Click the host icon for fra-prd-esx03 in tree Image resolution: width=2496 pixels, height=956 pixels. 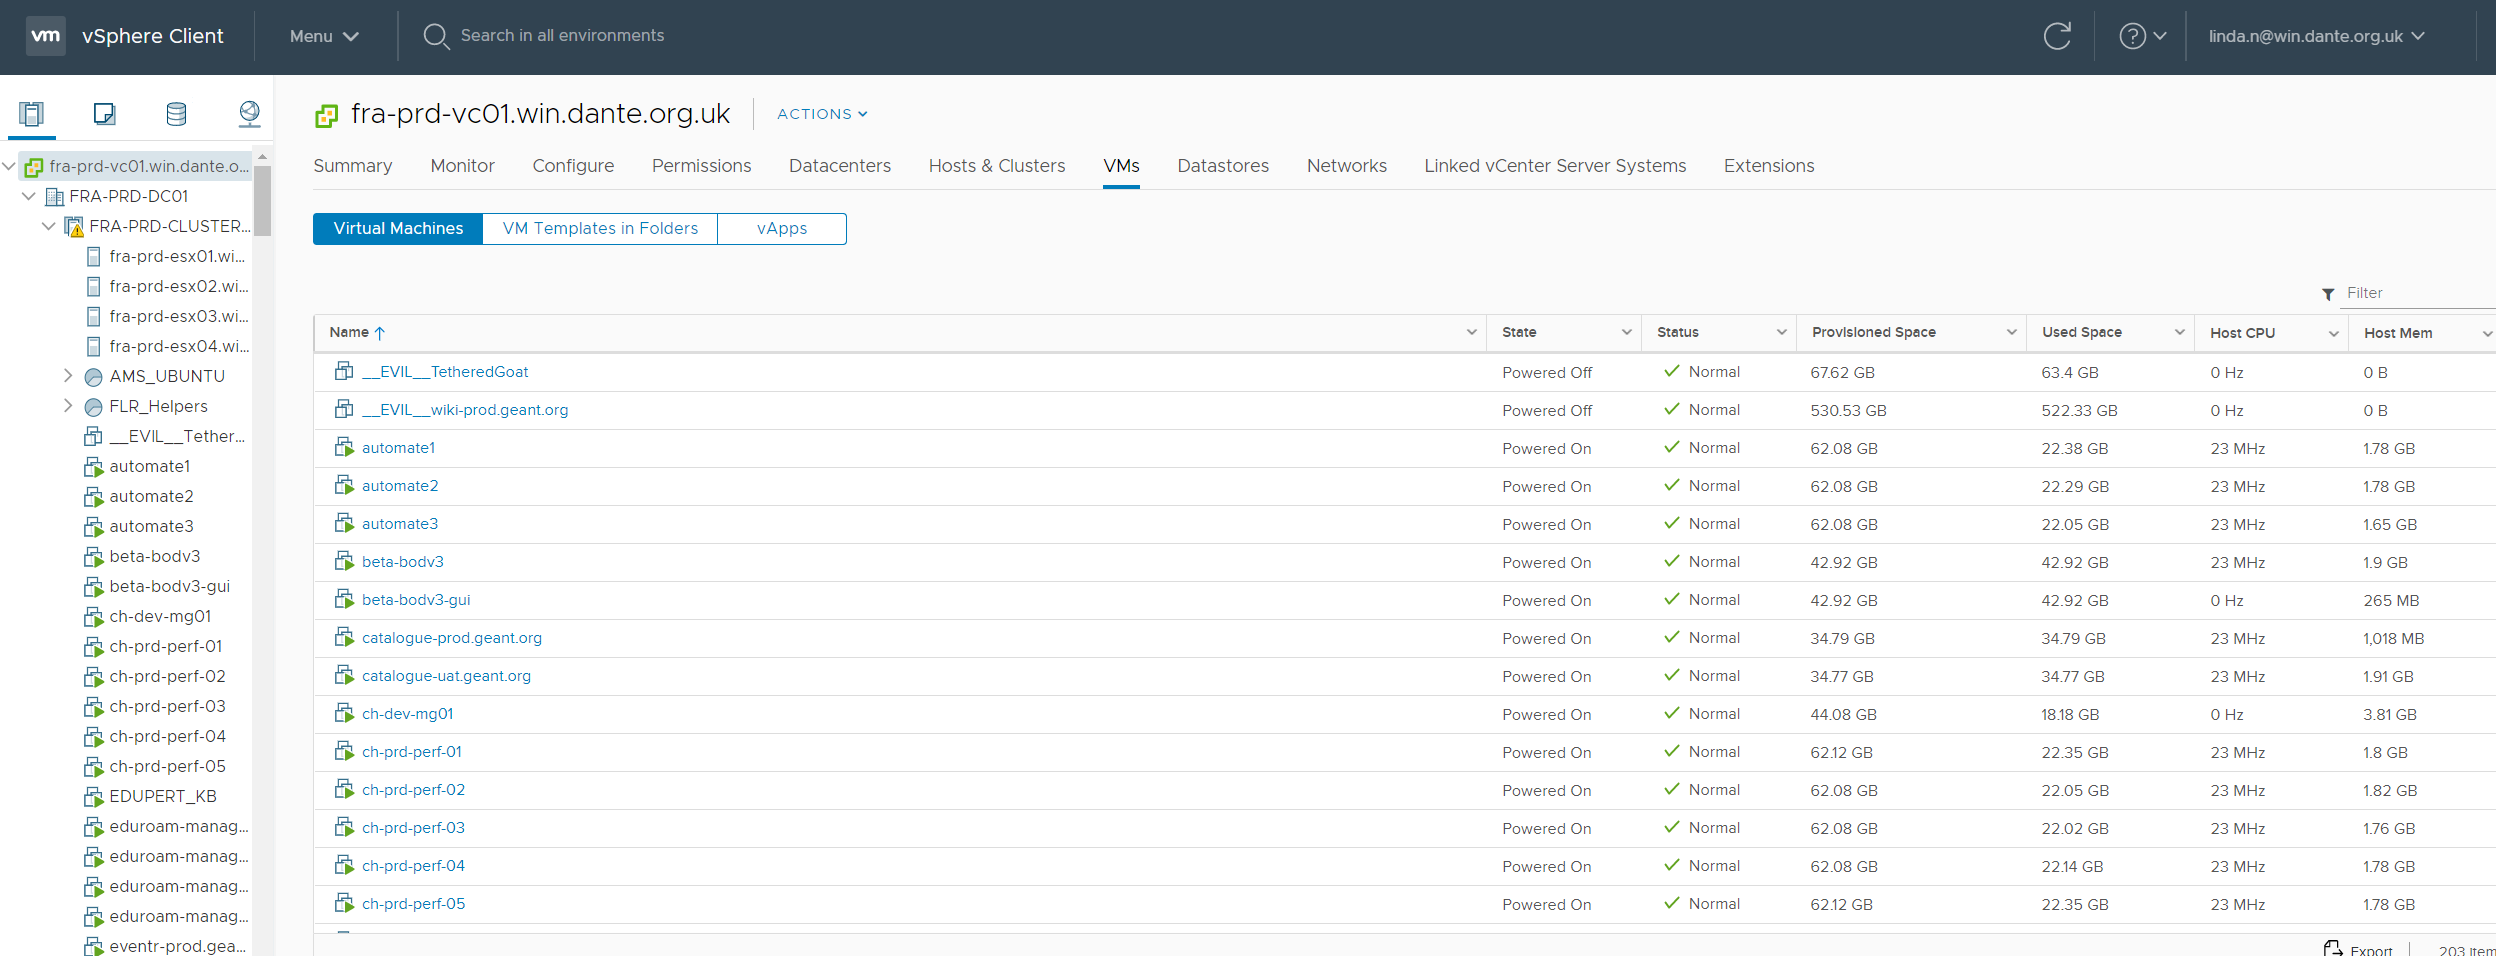(x=94, y=317)
